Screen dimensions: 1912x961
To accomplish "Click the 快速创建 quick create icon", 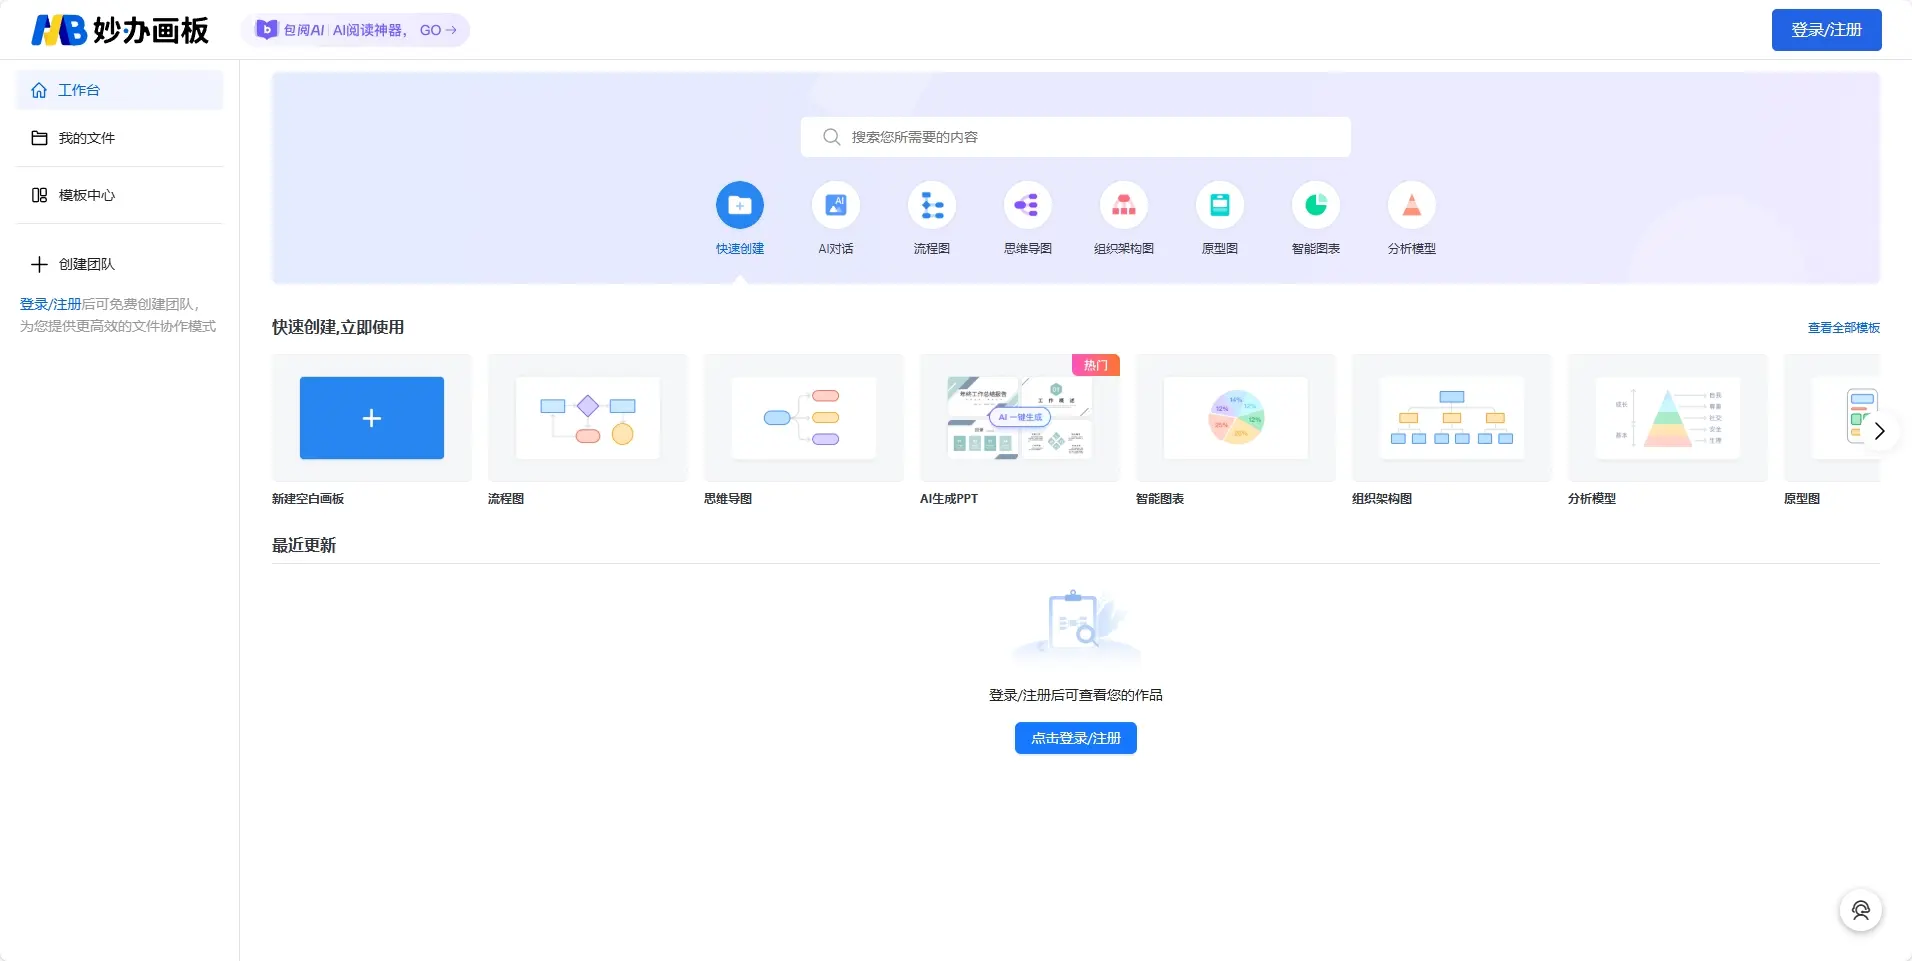I will pos(739,205).
